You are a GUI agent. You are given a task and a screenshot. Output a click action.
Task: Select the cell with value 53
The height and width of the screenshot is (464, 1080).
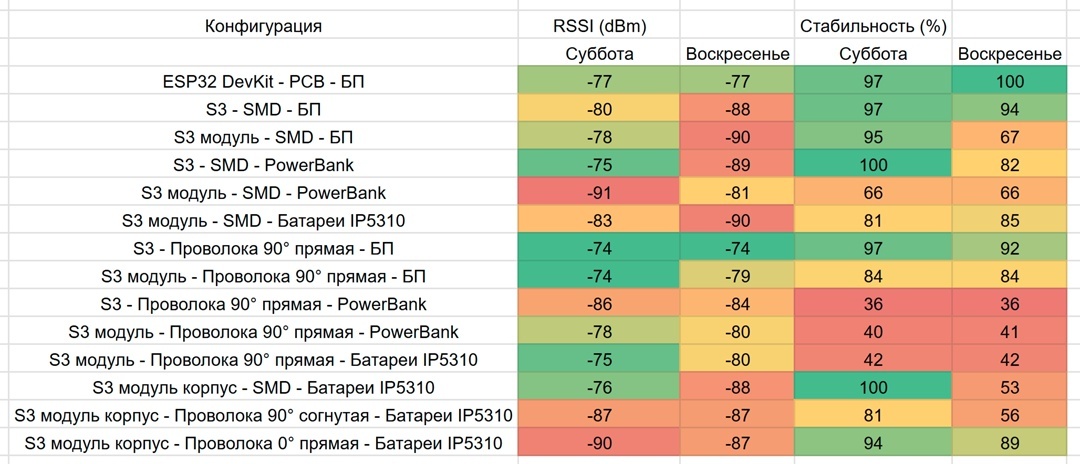pyautogui.click(x=1008, y=387)
